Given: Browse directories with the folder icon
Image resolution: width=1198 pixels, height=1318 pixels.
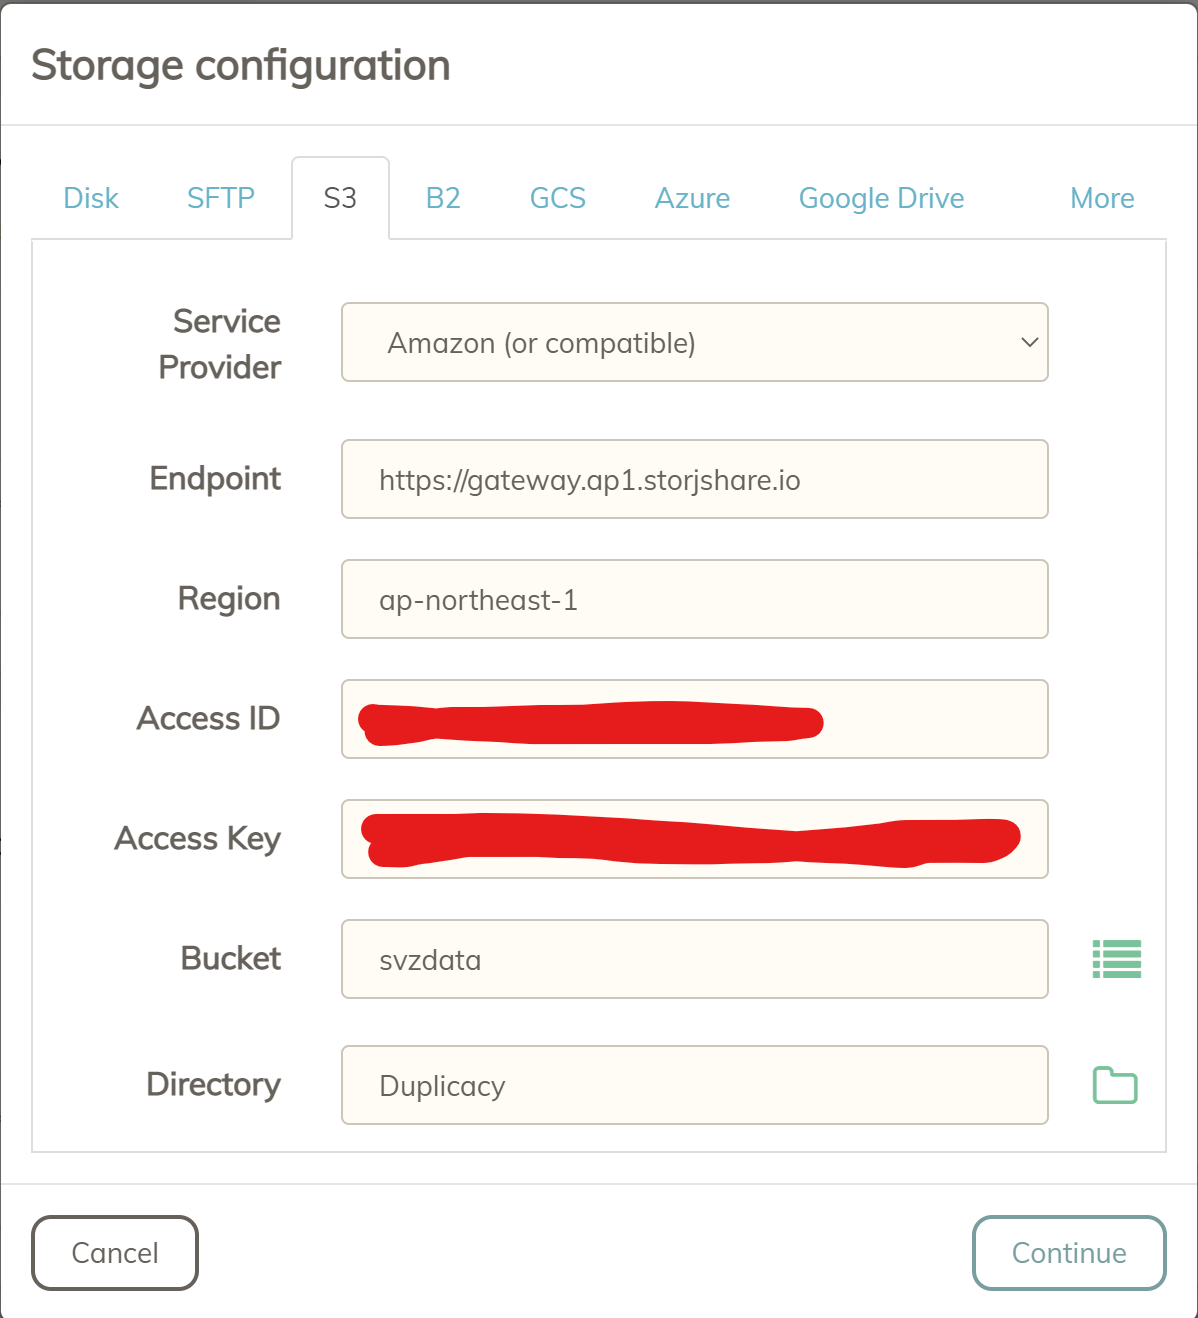Looking at the screenshot, I should tap(1115, 1085).
